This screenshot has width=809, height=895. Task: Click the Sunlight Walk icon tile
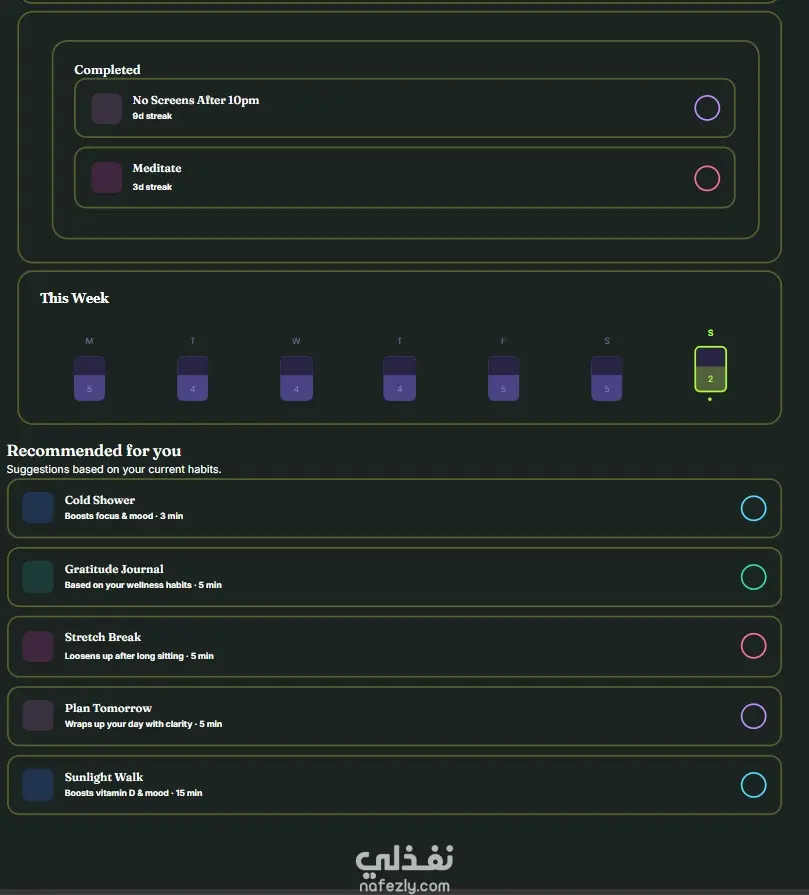(x=38, y=785)
